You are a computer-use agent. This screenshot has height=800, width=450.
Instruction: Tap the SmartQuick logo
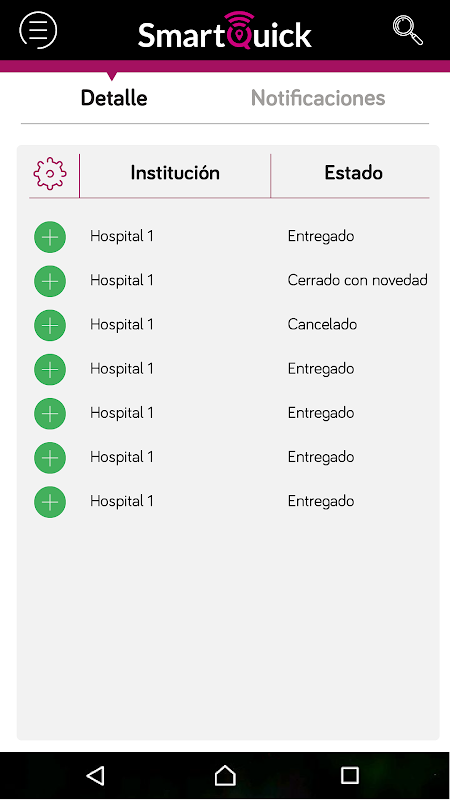[224, 31]
